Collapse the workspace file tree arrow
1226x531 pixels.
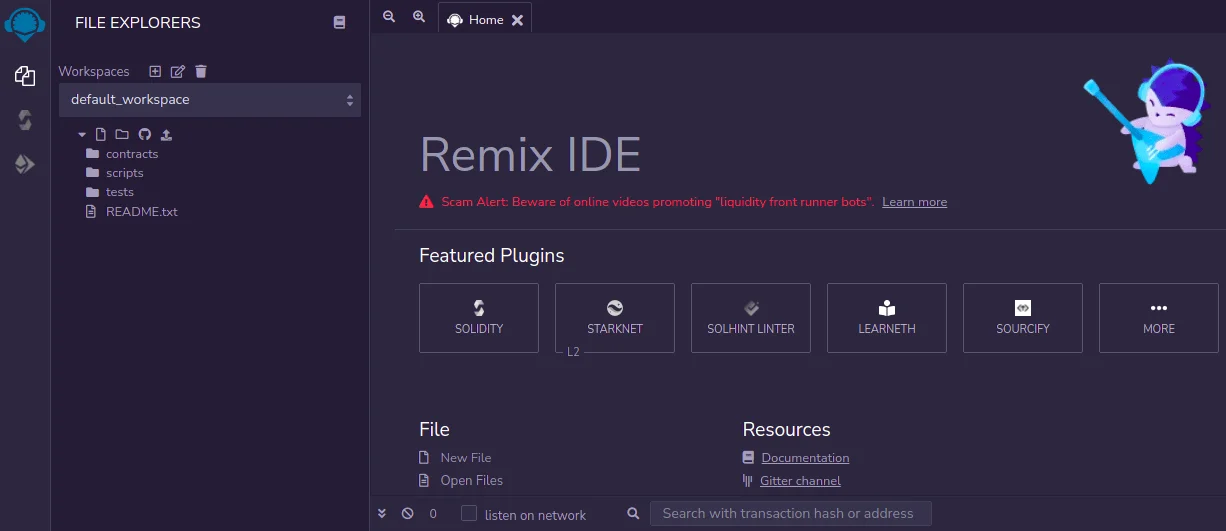pyautogui.click(x=82, y=134)
